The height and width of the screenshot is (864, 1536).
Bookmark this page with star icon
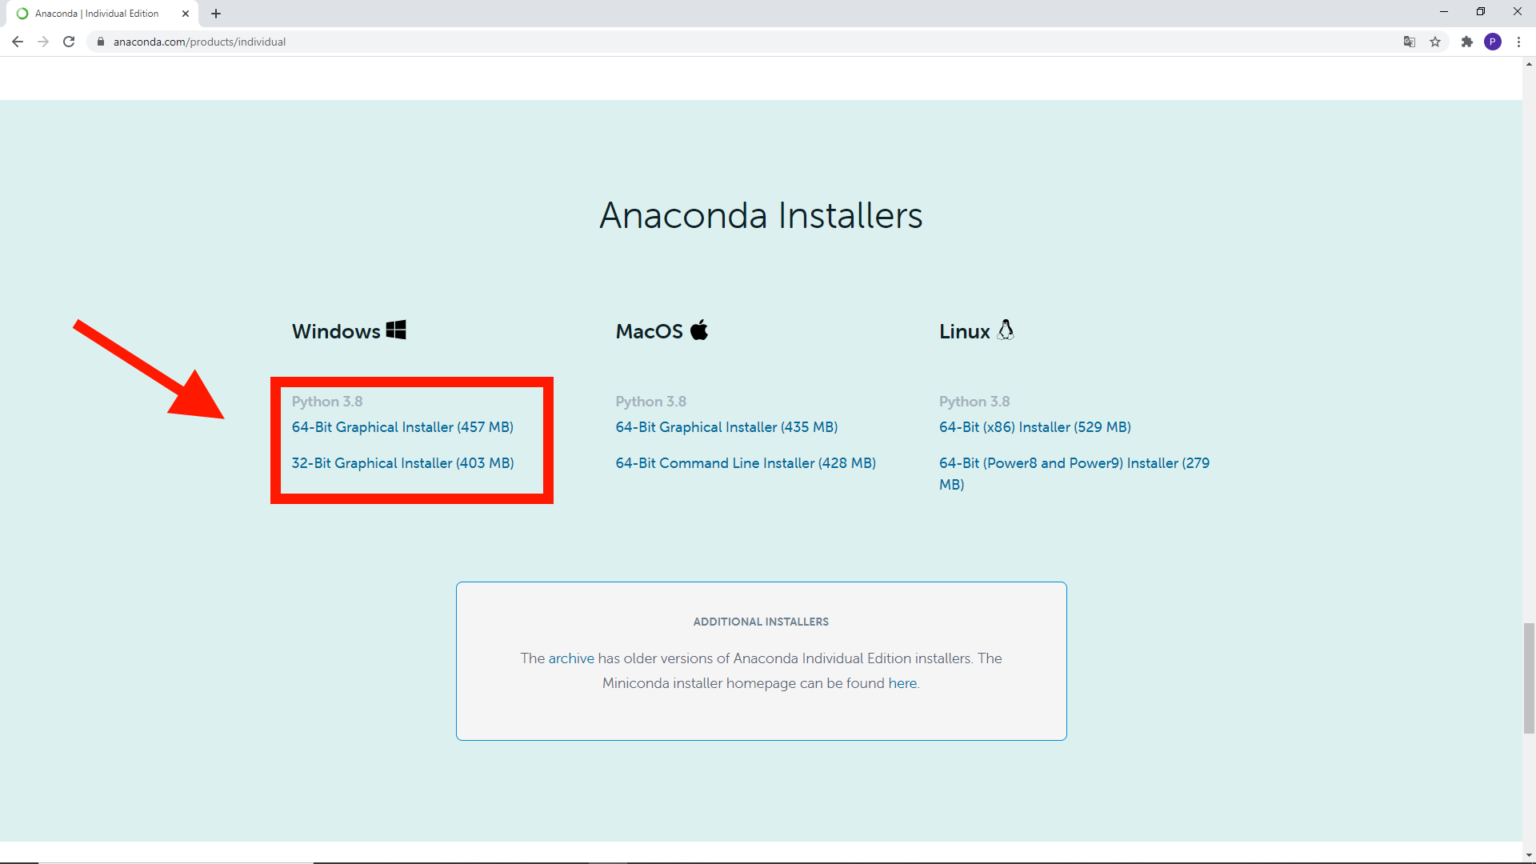(1435, 42)
